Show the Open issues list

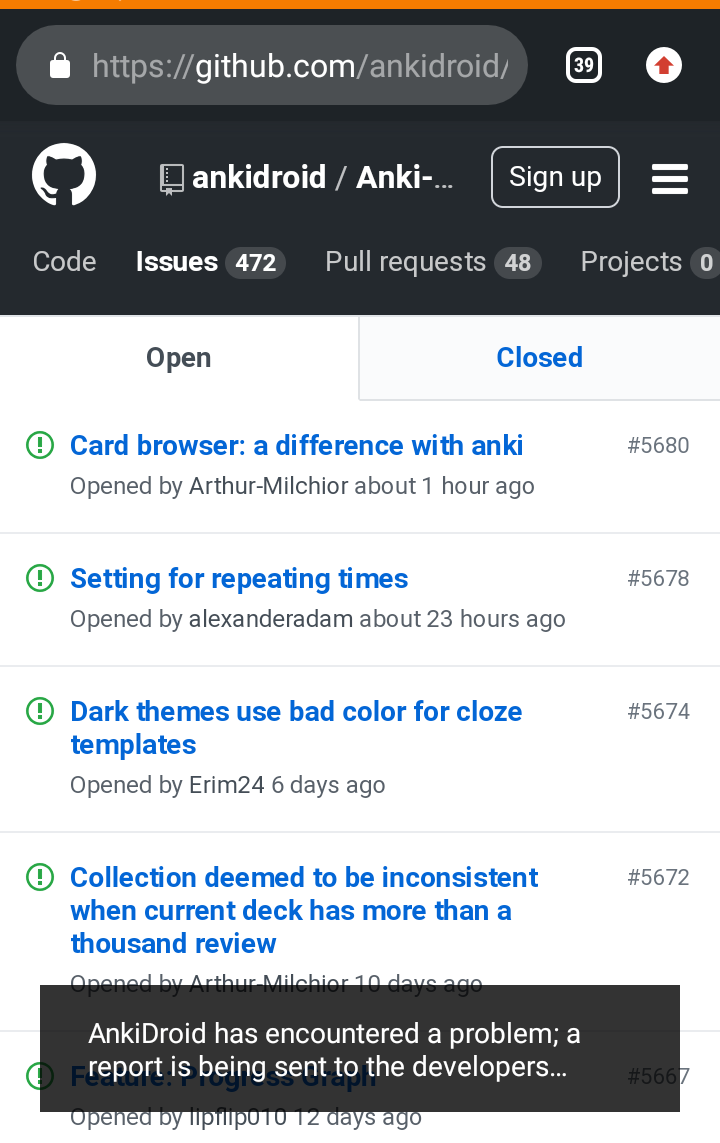179,358
